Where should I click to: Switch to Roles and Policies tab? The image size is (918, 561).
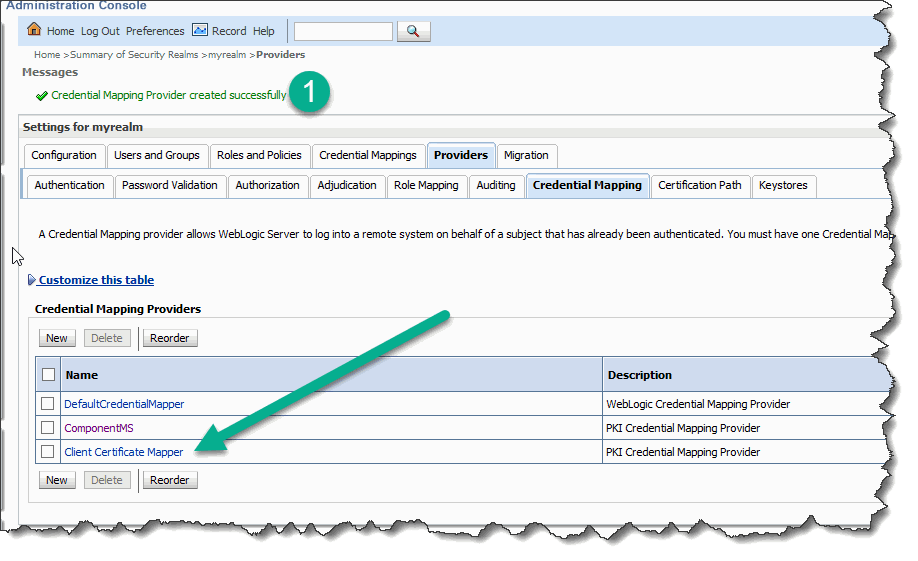(259, 155)
